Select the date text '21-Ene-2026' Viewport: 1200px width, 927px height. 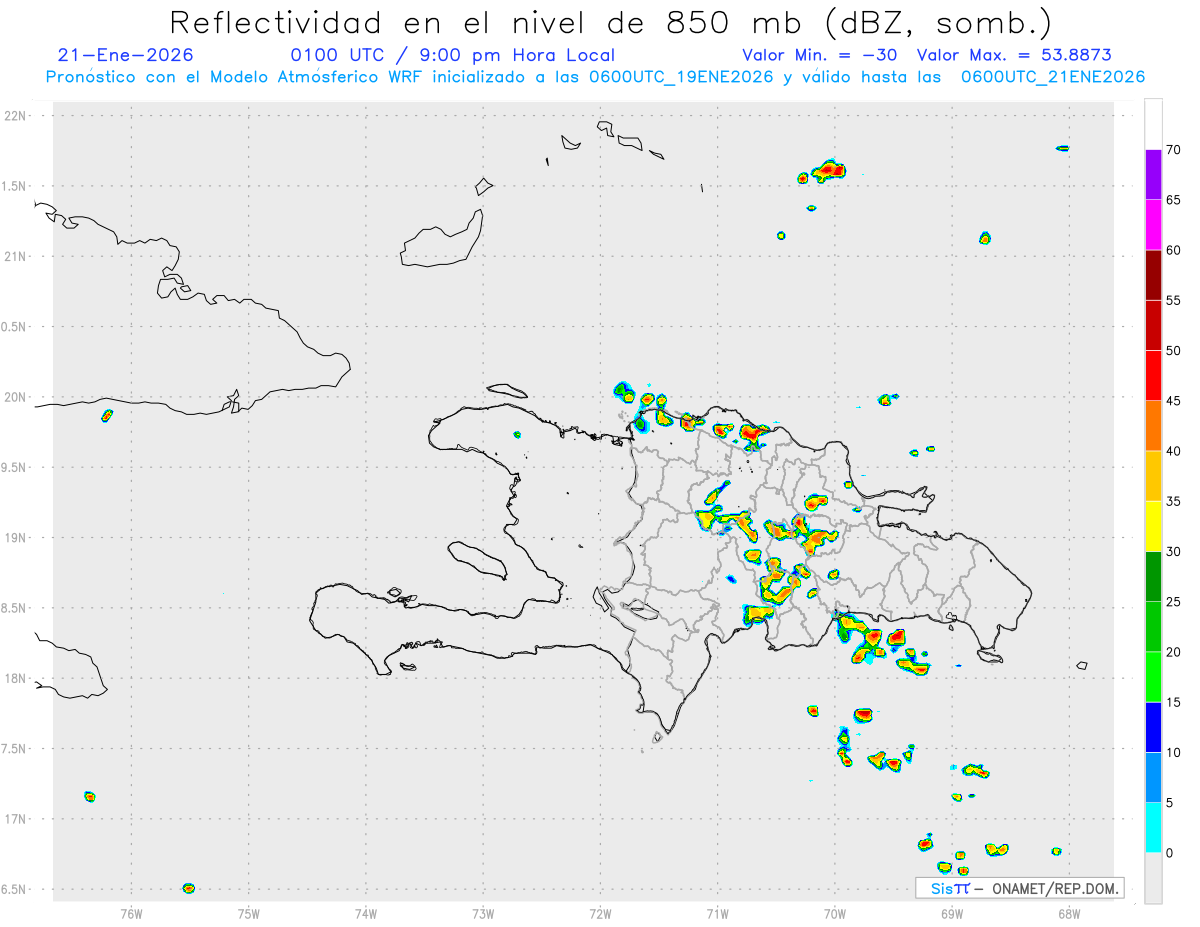pyautogui.click(x=126, y=55)
